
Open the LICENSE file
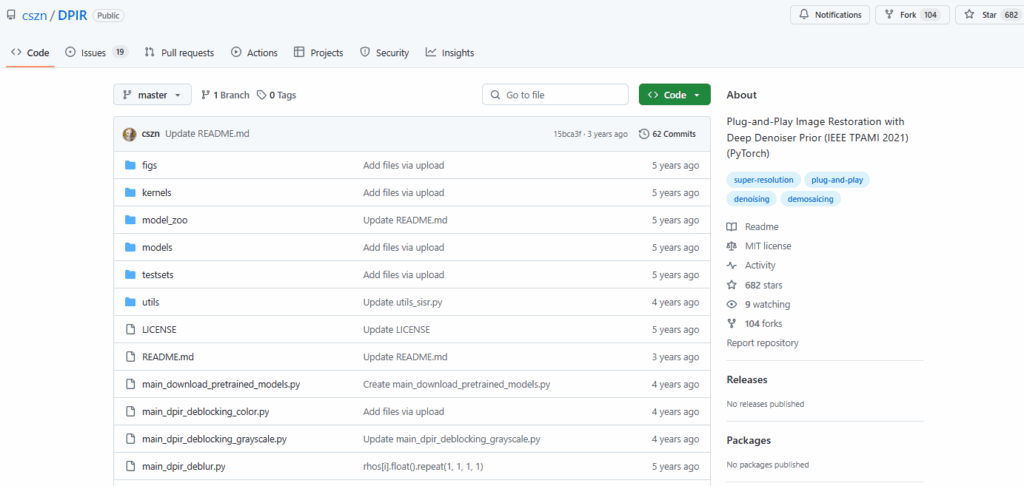tap(159, 330)
